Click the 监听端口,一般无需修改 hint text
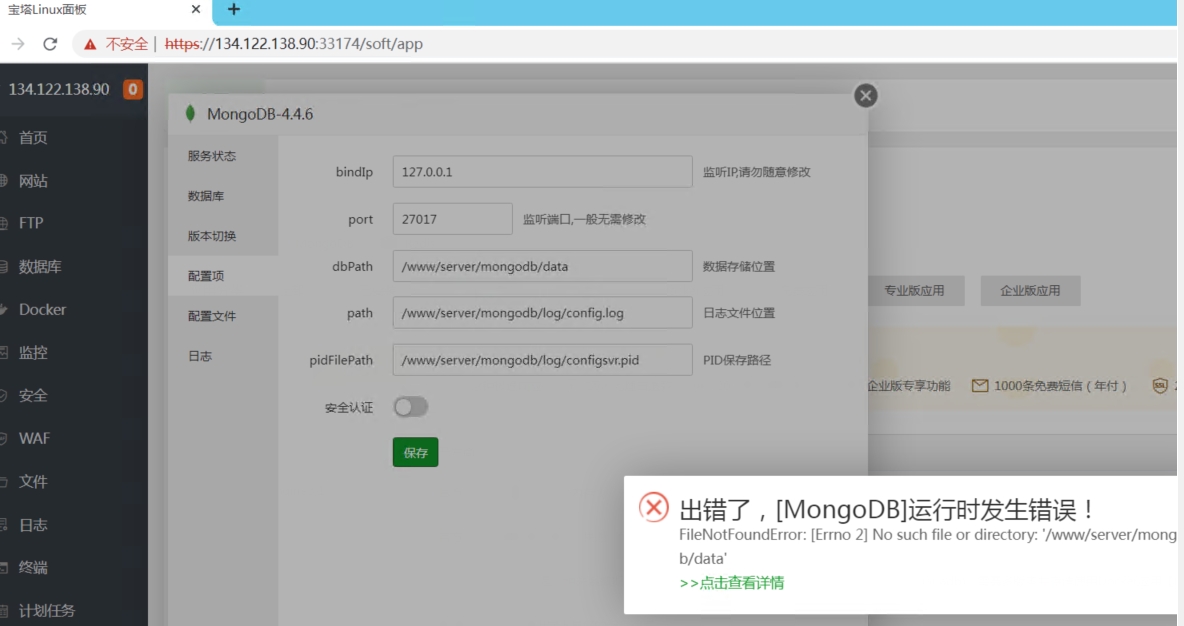Image resolution: width=1184 pixels, height=626 pixels. point(584,219)
